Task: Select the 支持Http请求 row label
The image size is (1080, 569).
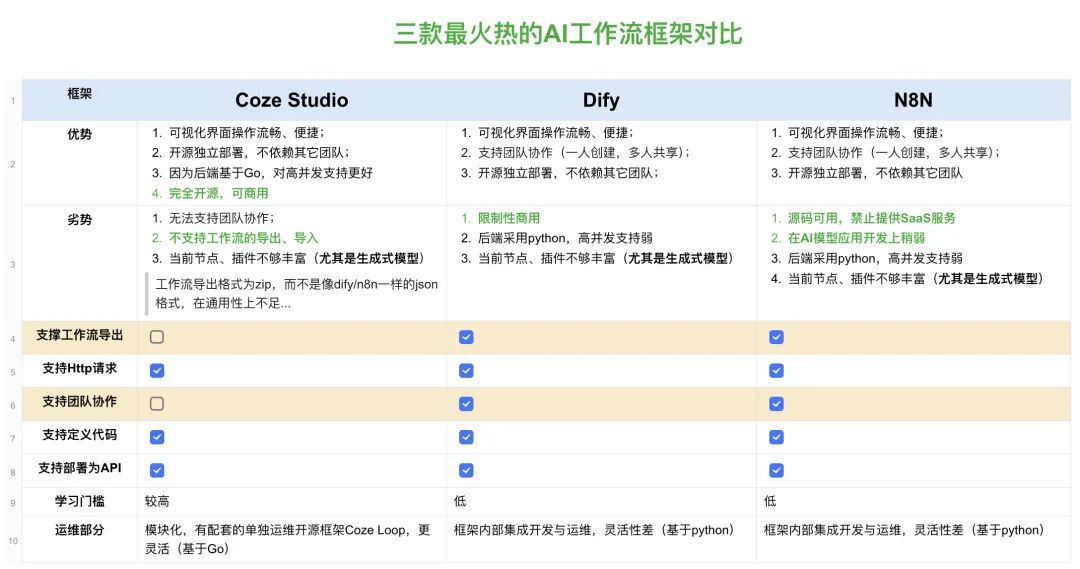Action: click(x=79, y=369)
